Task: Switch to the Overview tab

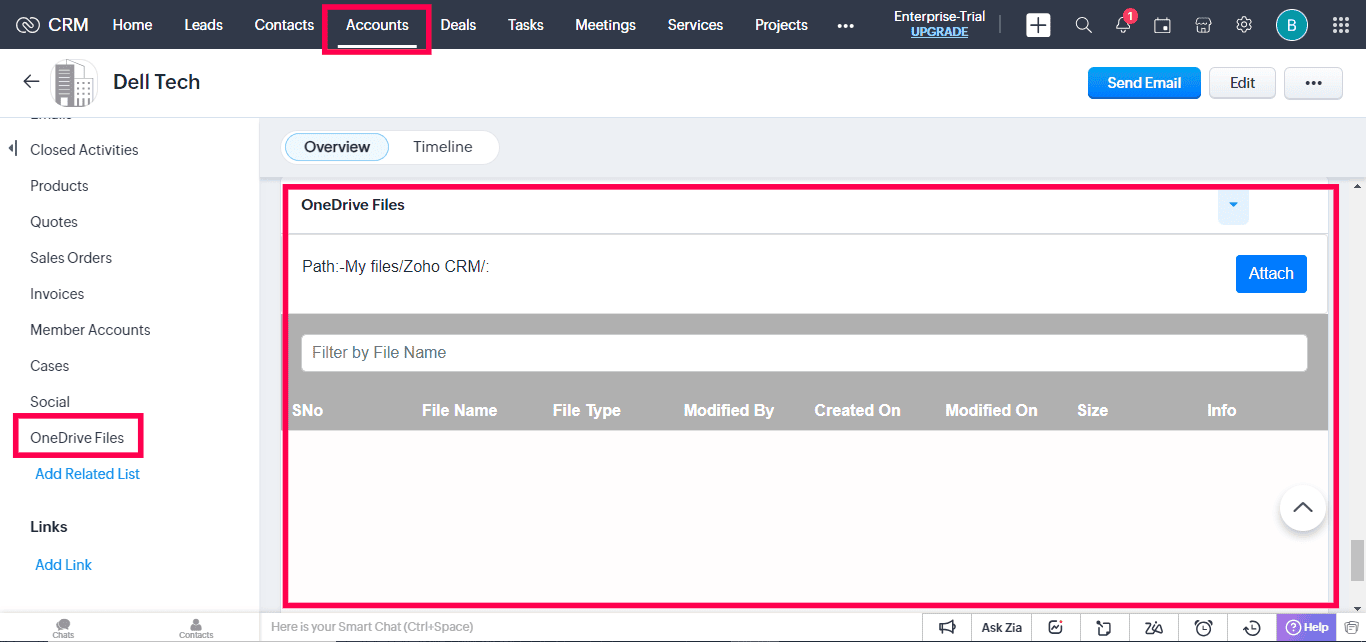Action: point(337,147)
